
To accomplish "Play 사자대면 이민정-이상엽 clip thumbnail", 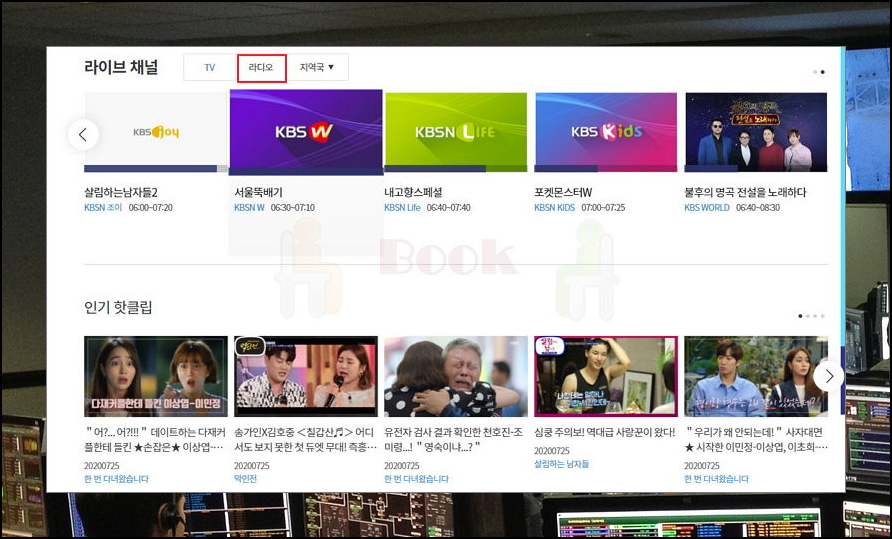I will 756,376.
